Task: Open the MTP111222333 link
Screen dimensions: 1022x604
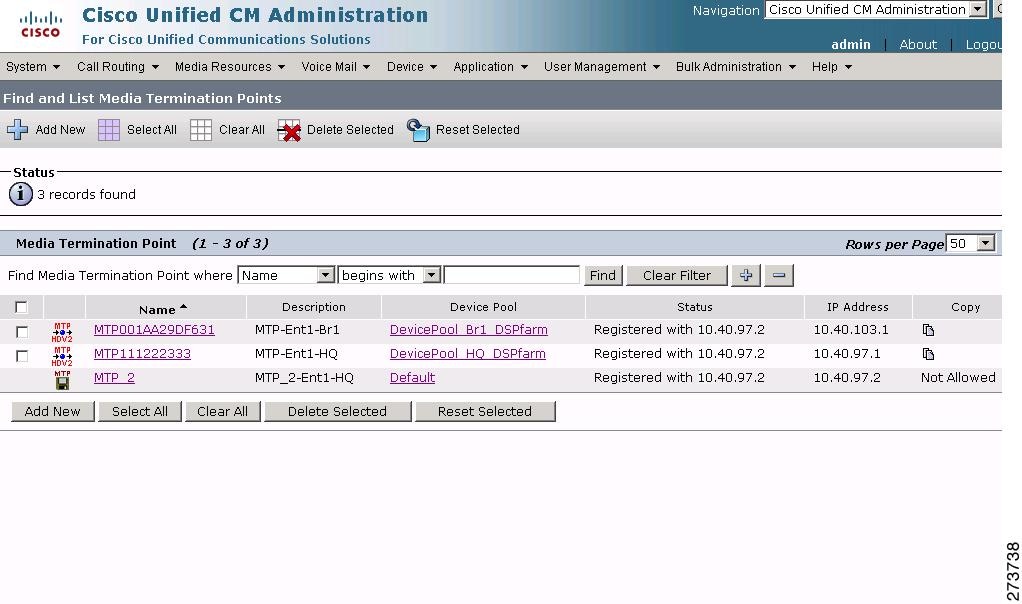Action: (142, 354)
